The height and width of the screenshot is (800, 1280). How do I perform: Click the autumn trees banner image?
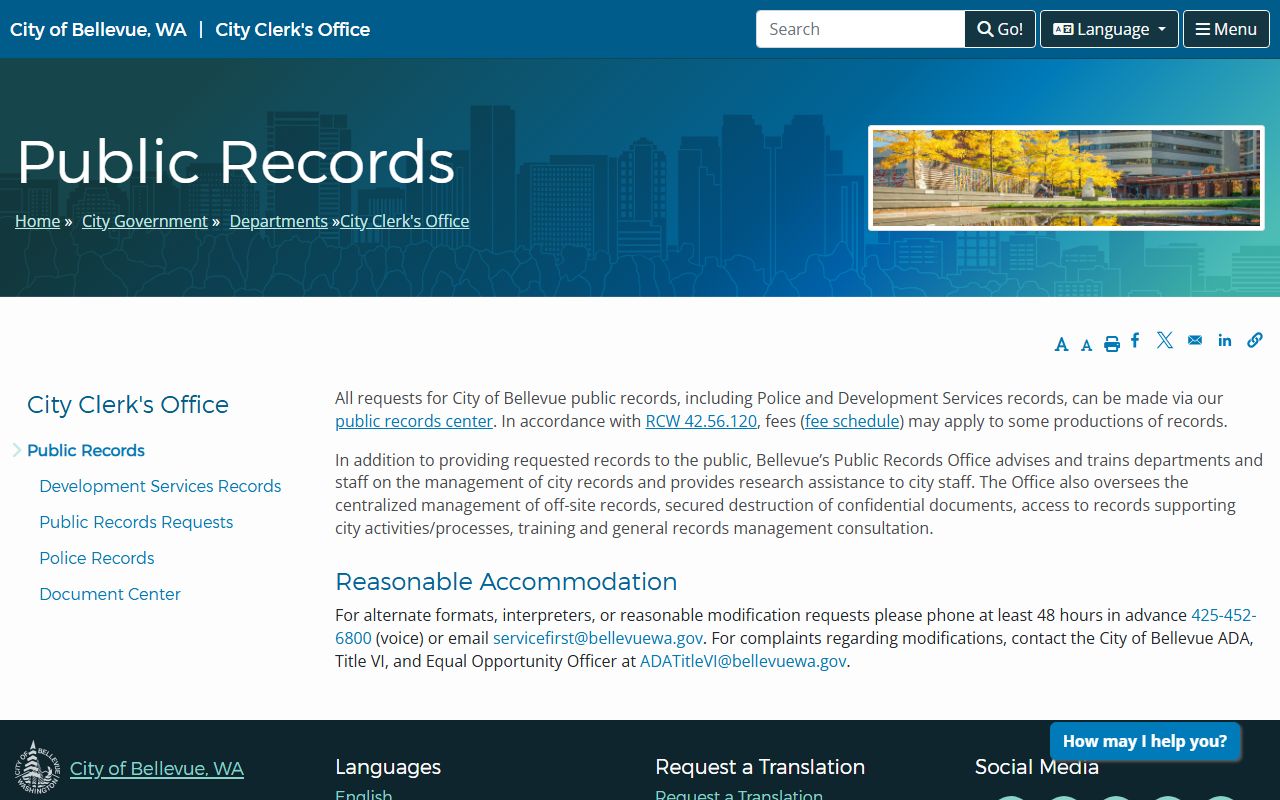pyautogui.click(x=1066, y=178)
